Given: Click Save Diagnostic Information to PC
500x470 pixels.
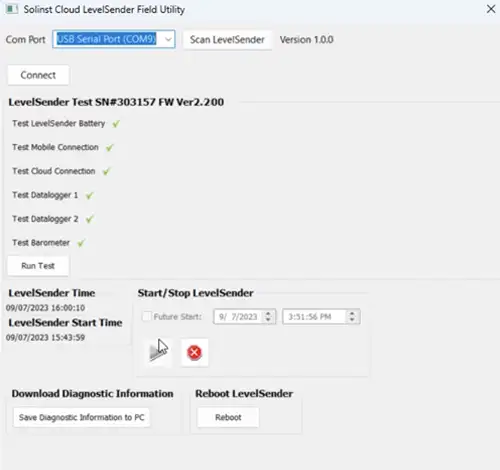Looking at the screenshot, I should (81, 417).
